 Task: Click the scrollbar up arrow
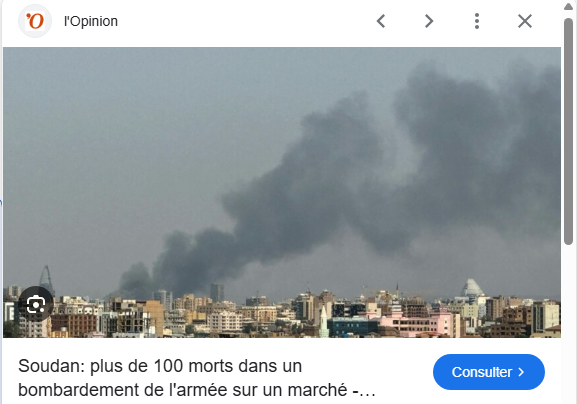click(x=569, y=6)
